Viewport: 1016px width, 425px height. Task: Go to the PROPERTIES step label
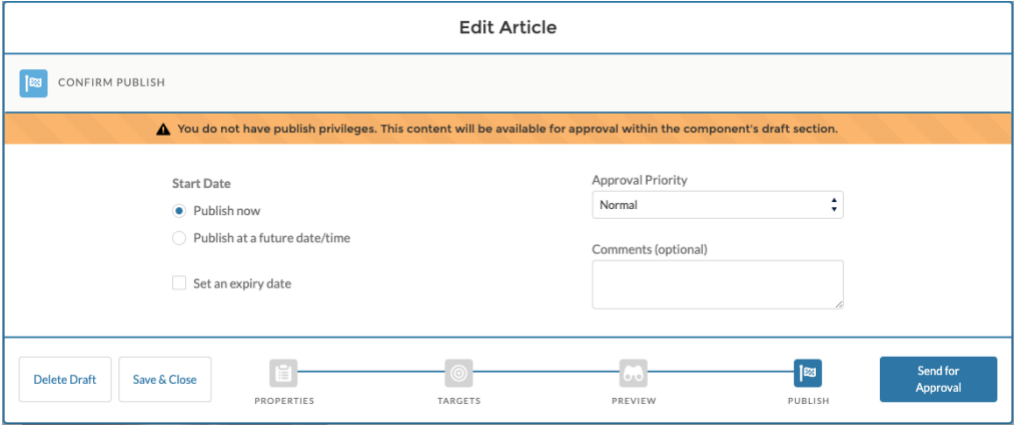pyautogui.click(x=283, y=401)
